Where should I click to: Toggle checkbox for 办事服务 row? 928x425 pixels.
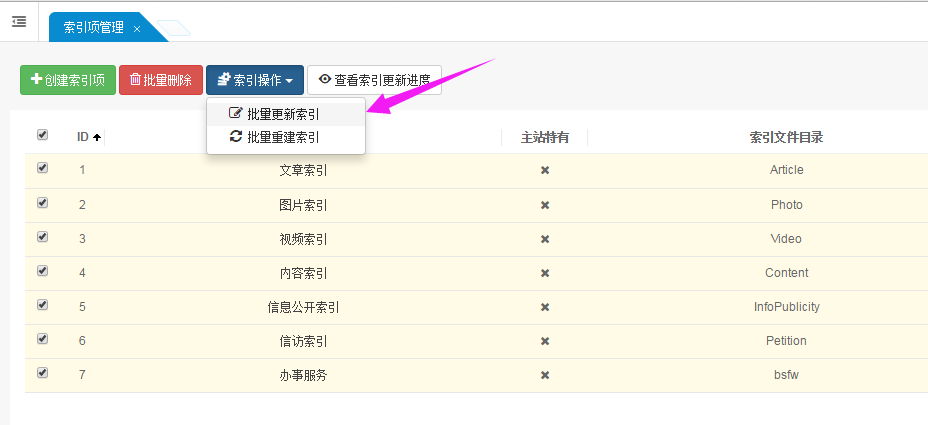[42, 373]
